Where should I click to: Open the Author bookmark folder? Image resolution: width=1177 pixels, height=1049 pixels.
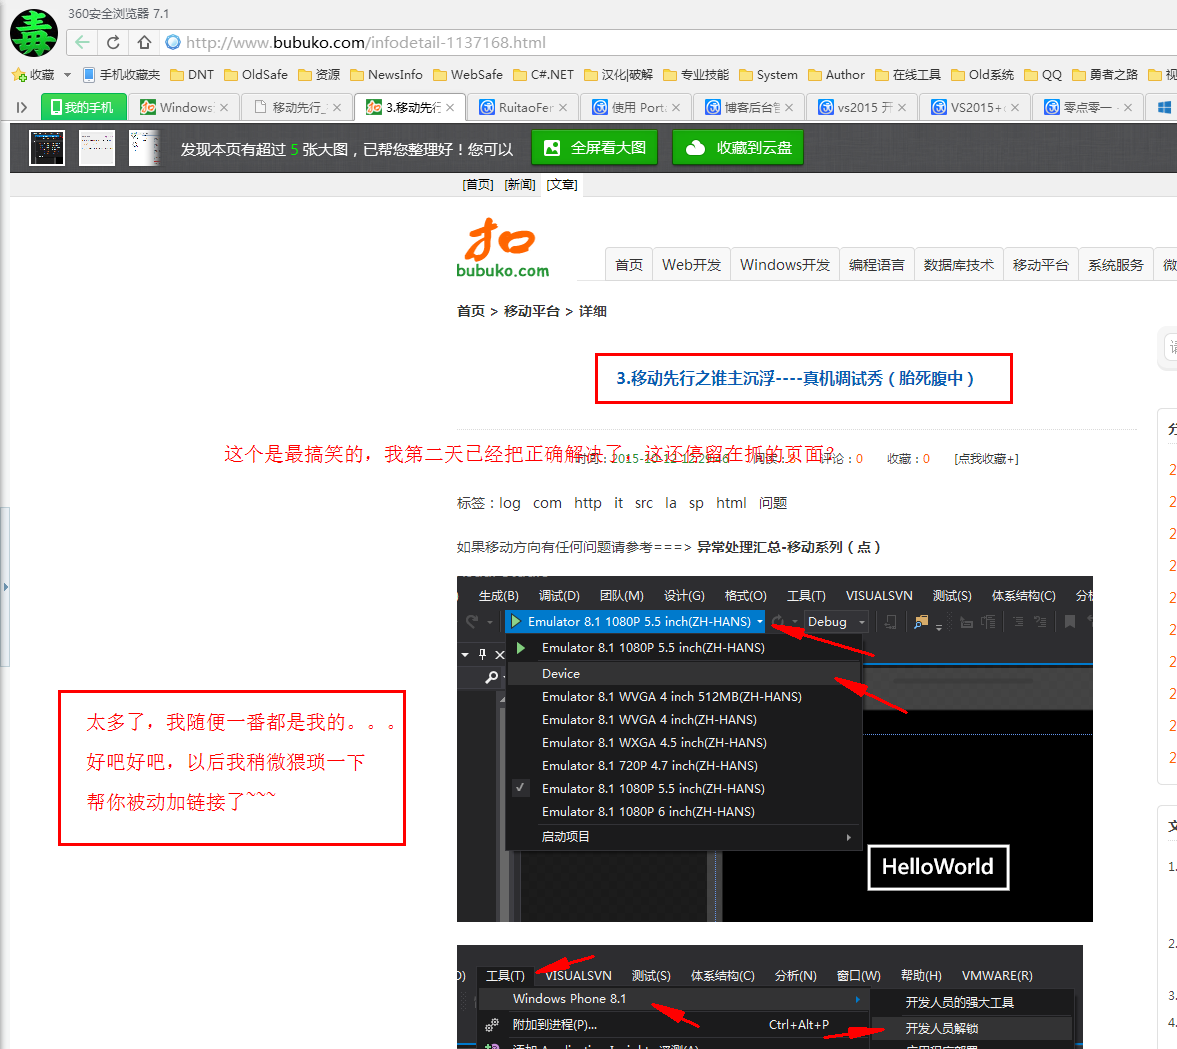click(836, 75)
